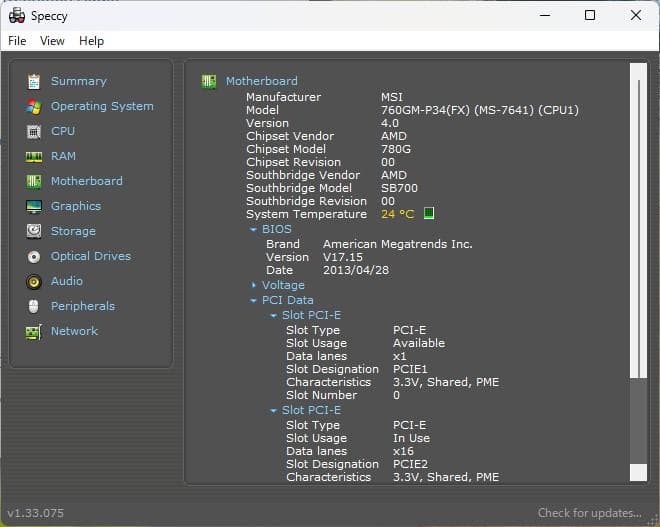Open the Summary section
Screen dimensions: 660x527
pyautogui.click(x=79, y=81)
